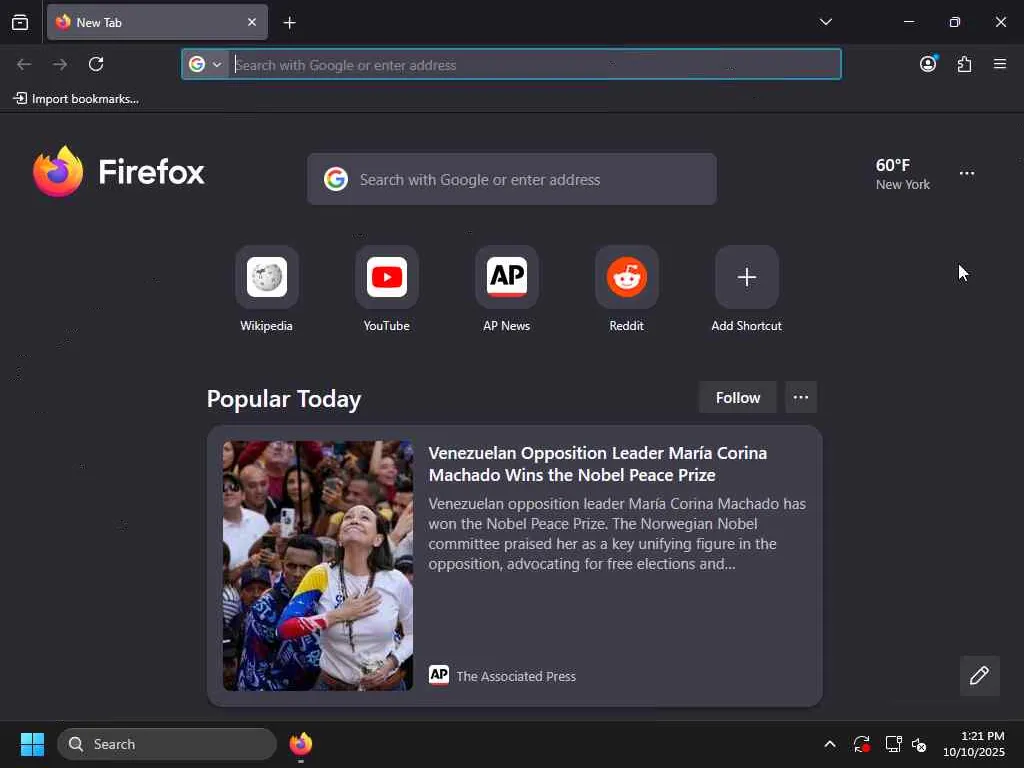Viewport: 1024px width, 768px height.
Task: Open the YouTube shortcut
Action: (x=387, y=289)
